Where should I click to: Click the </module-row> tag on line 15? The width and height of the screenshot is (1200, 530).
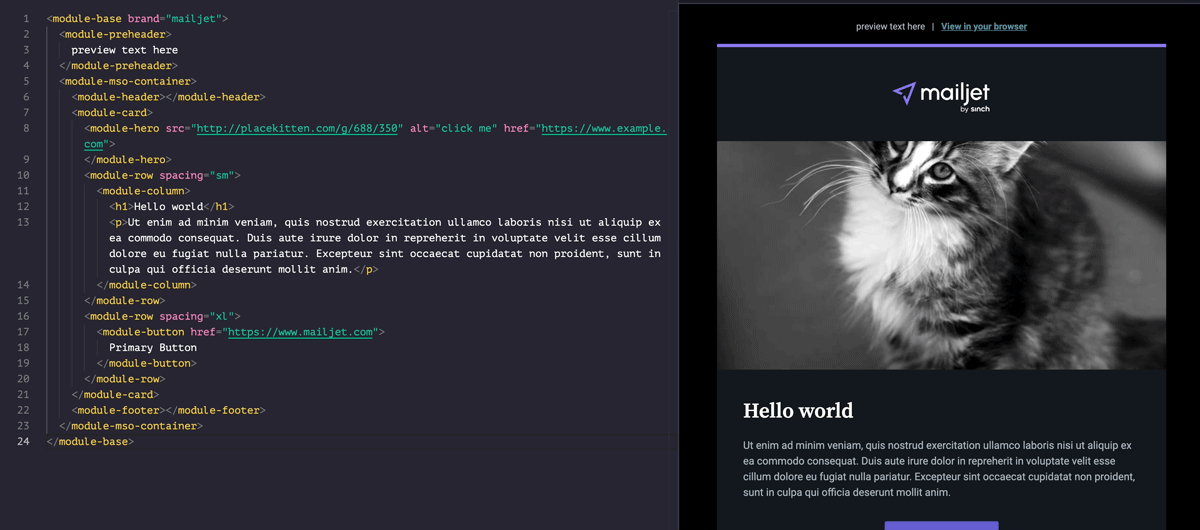(x=124, y=300)
